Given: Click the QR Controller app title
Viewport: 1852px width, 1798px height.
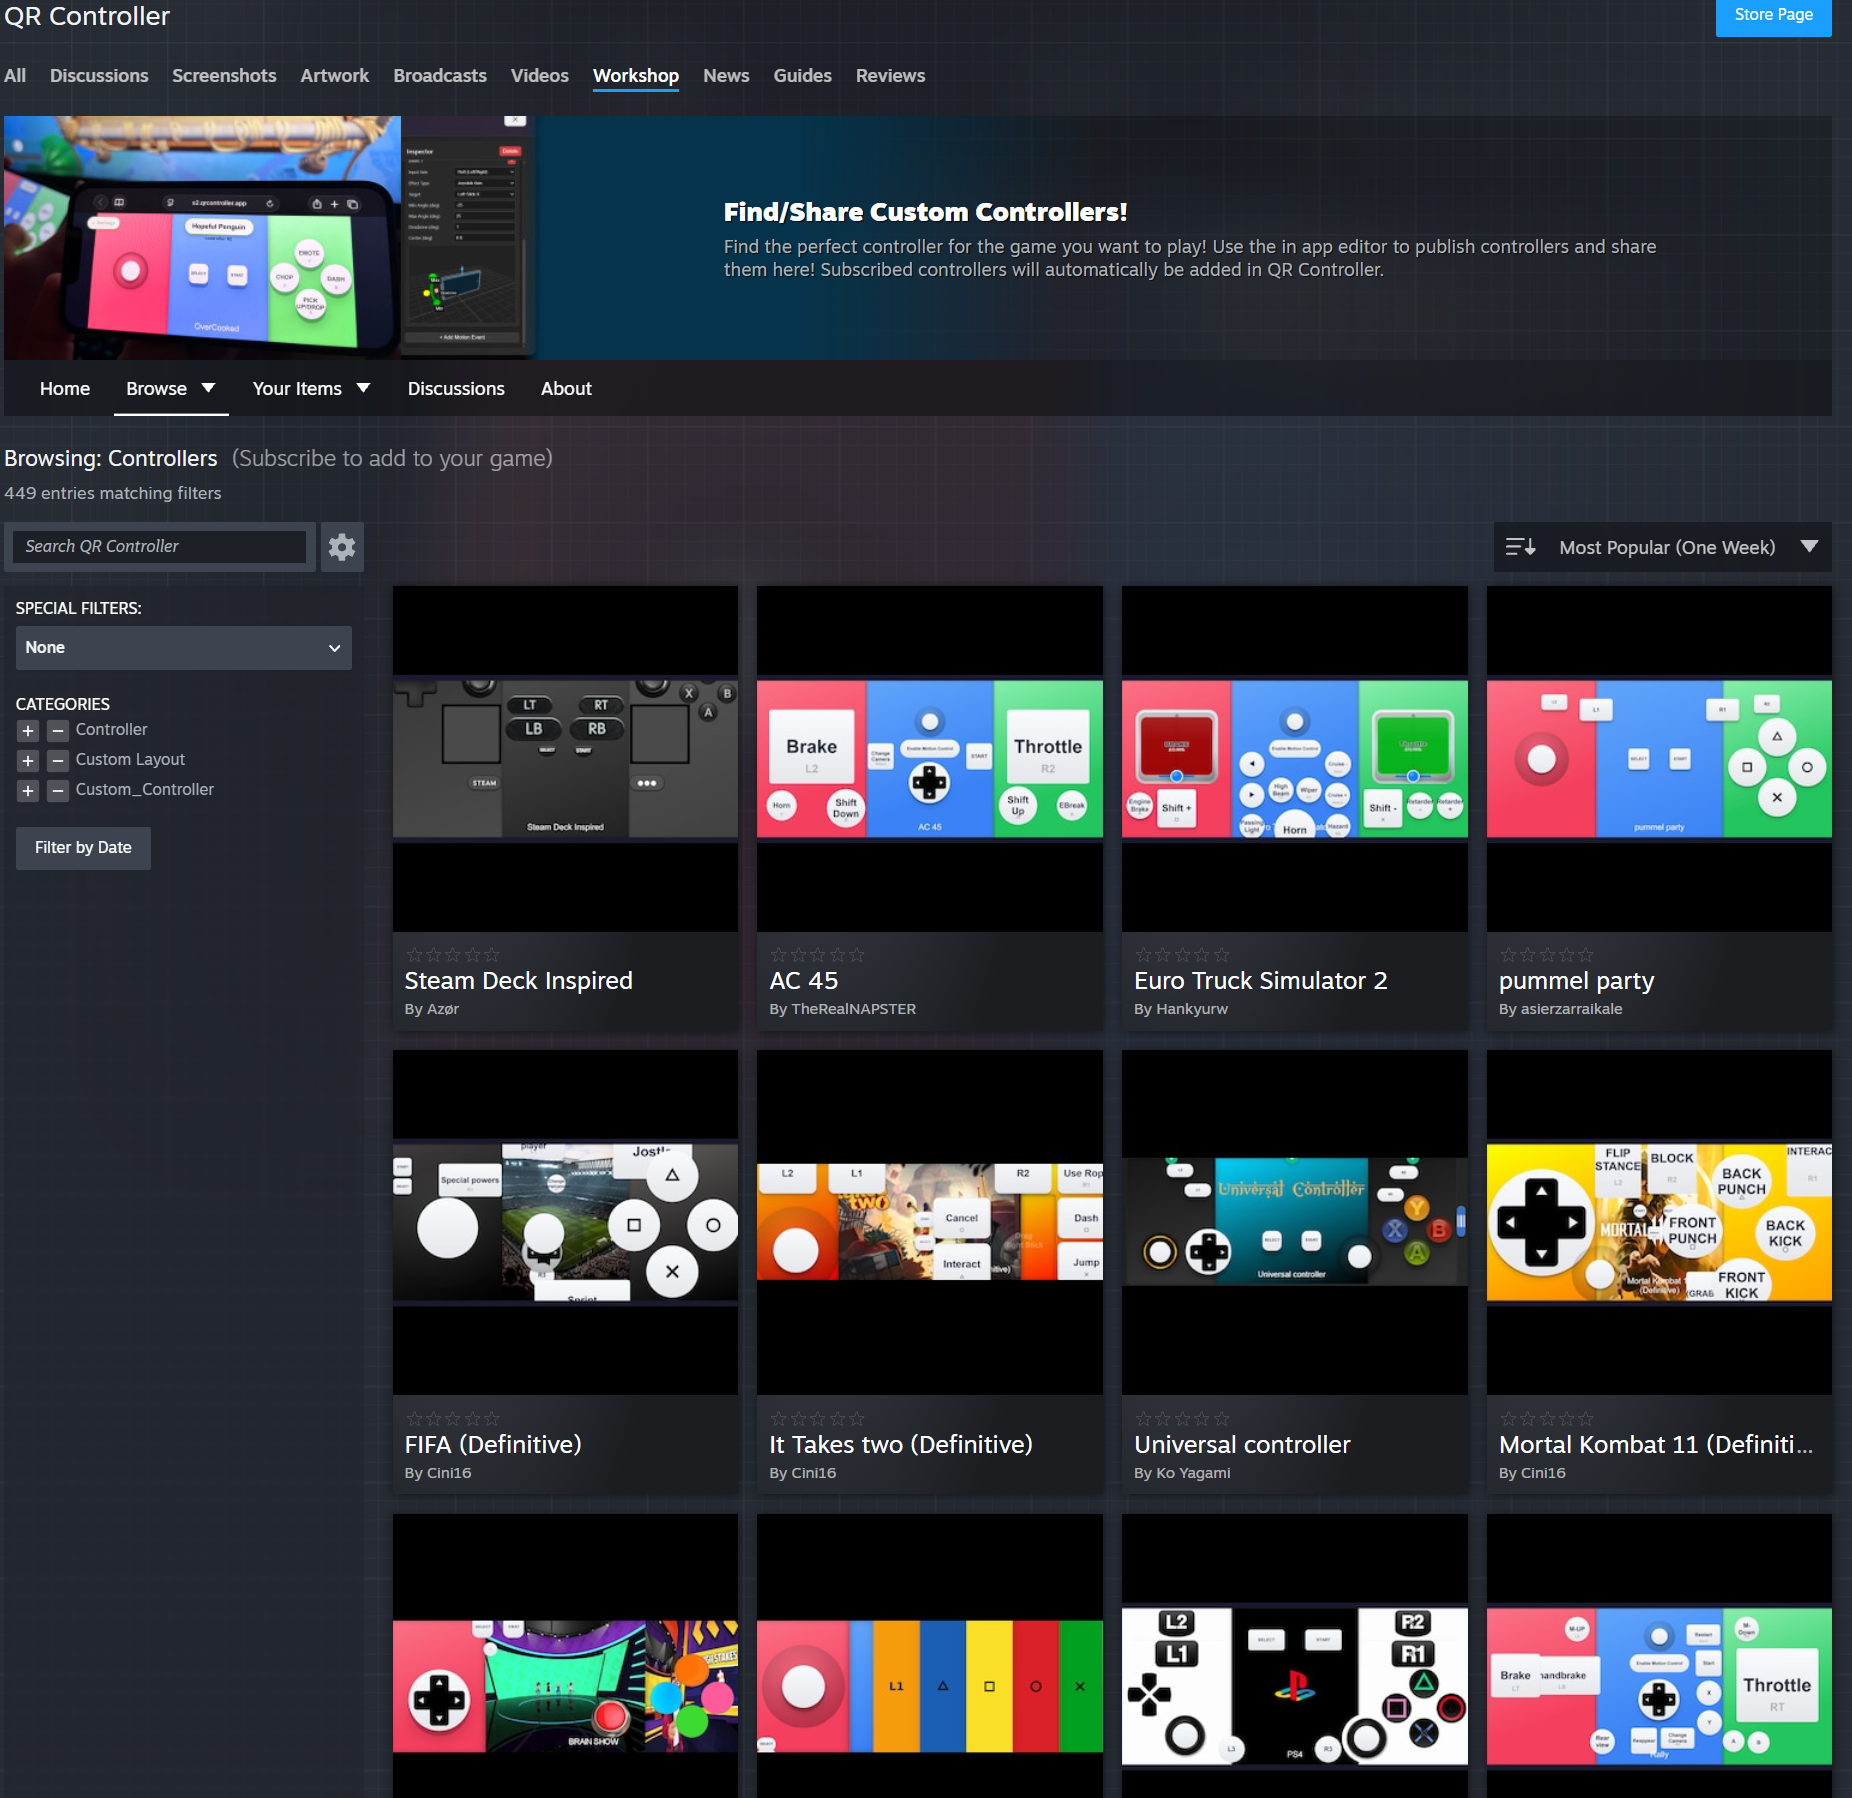Looking at the screenshot, I should click(87, 16).
